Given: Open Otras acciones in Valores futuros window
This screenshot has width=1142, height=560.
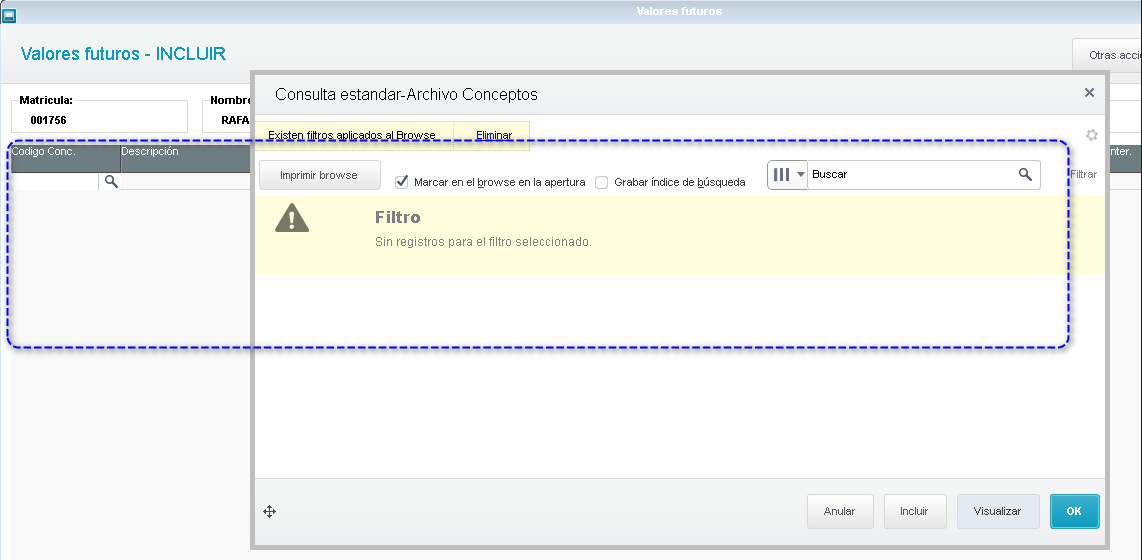Looking at the screenshot, I should pyautogui.click(x=1107, y=55).
